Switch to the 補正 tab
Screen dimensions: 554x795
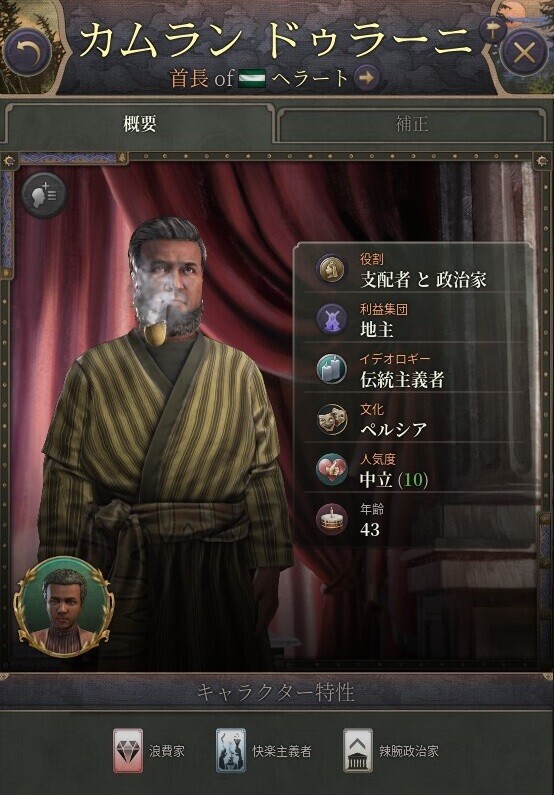pyautogui.click(x=412, y=124)
